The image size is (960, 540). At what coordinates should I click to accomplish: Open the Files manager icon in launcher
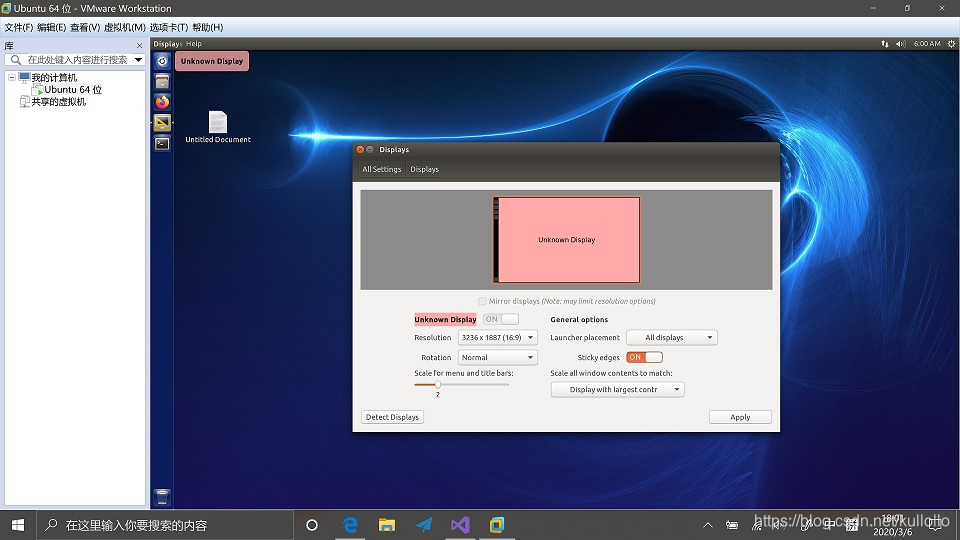pyautogui.click(x=162, y=81)
